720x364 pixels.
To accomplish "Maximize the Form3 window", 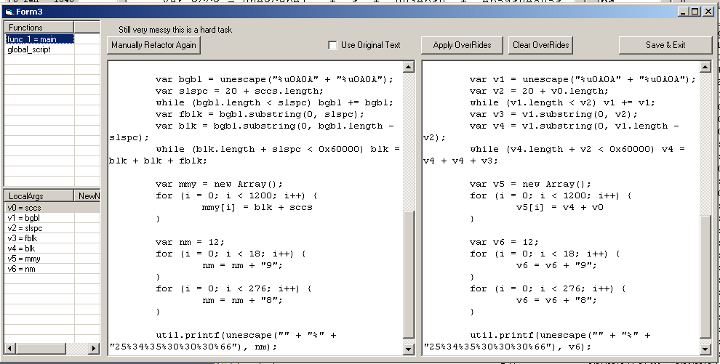I will [696, 12].
